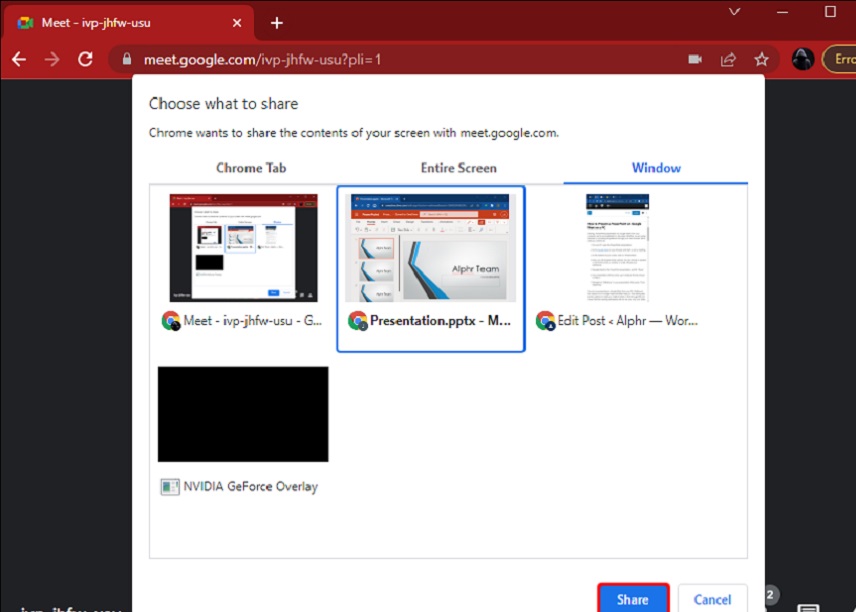Choose the NVIDIA GeForce Overlay black thumbnail

click(x=243, y=414)
